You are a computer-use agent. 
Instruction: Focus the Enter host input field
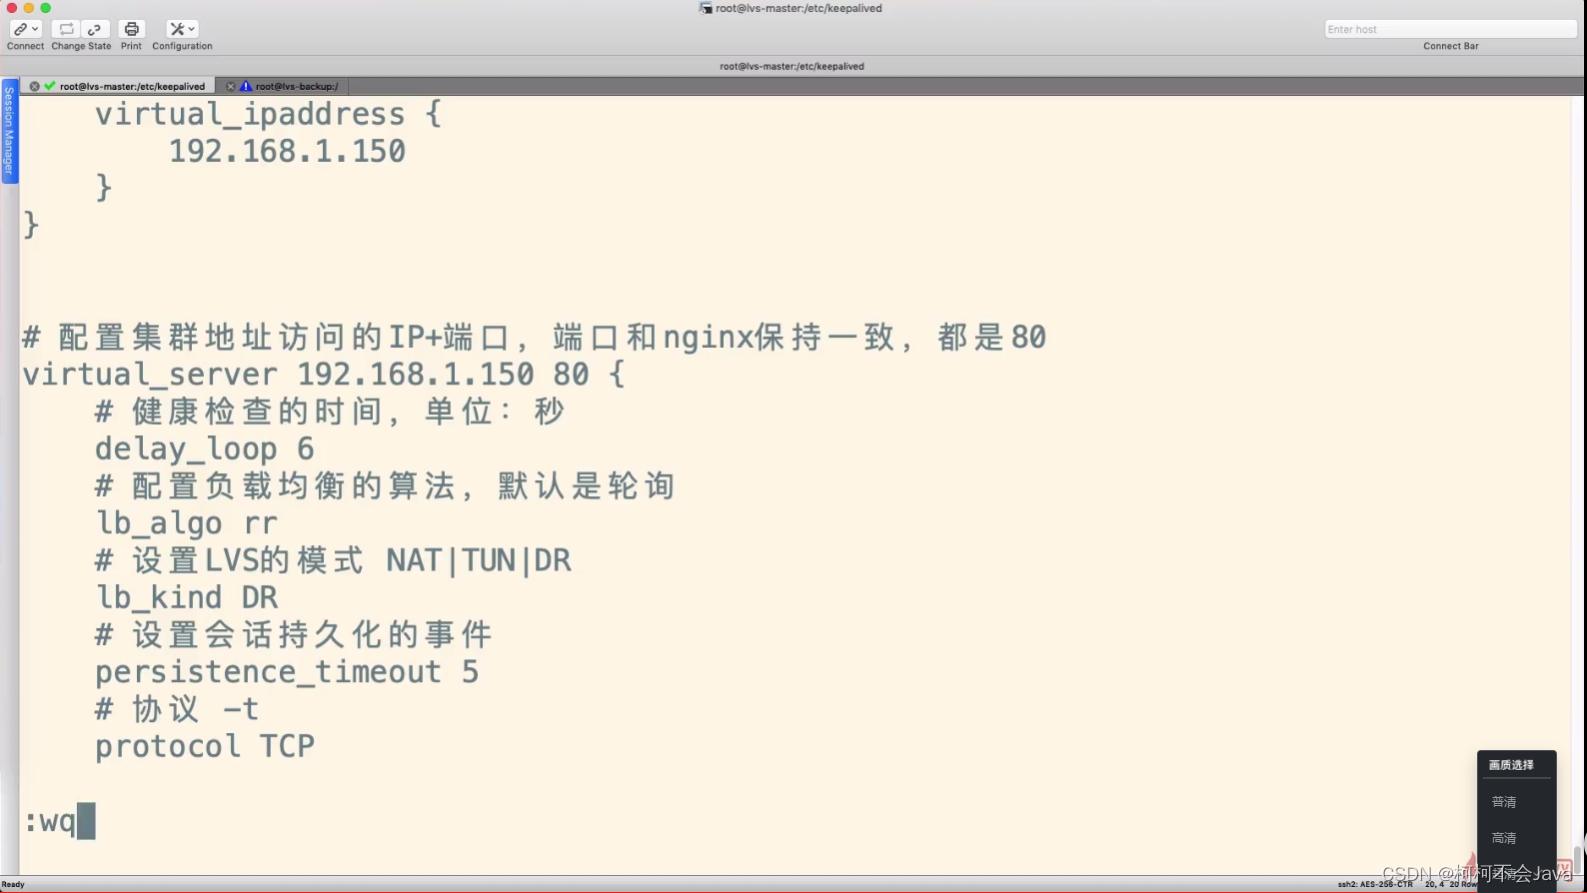1450,29
